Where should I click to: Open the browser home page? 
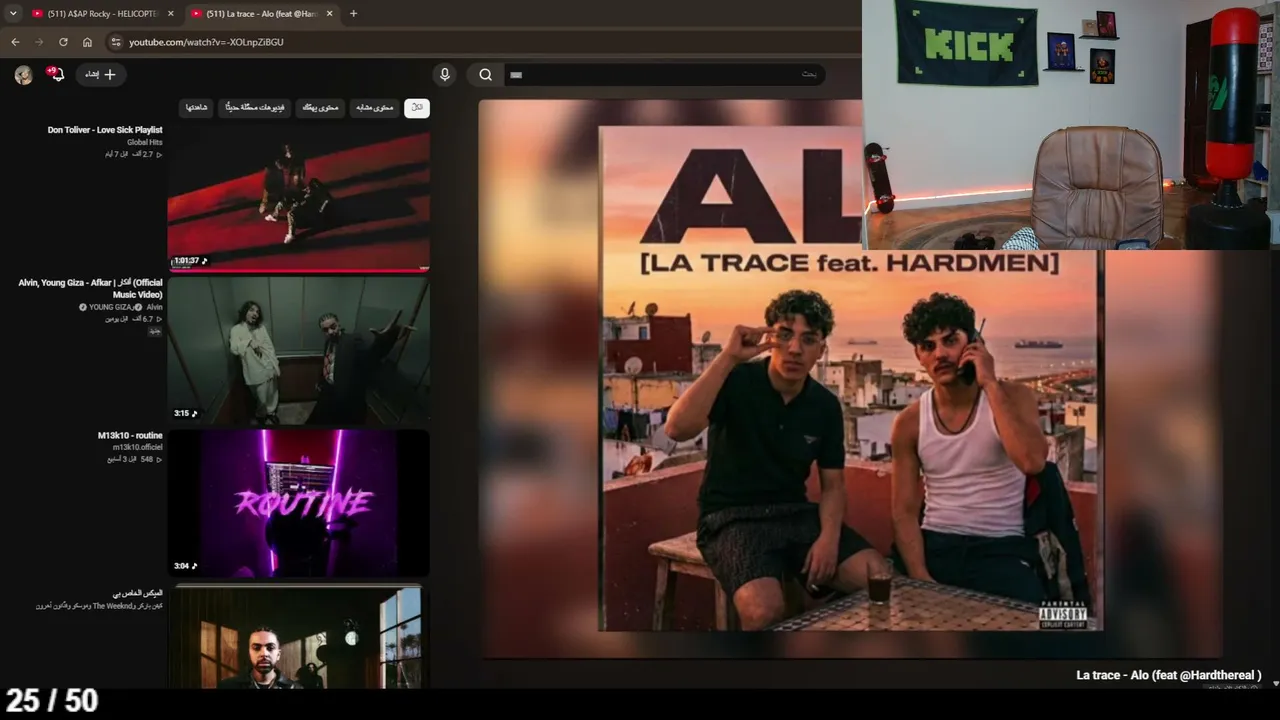[x=87, y=42]
